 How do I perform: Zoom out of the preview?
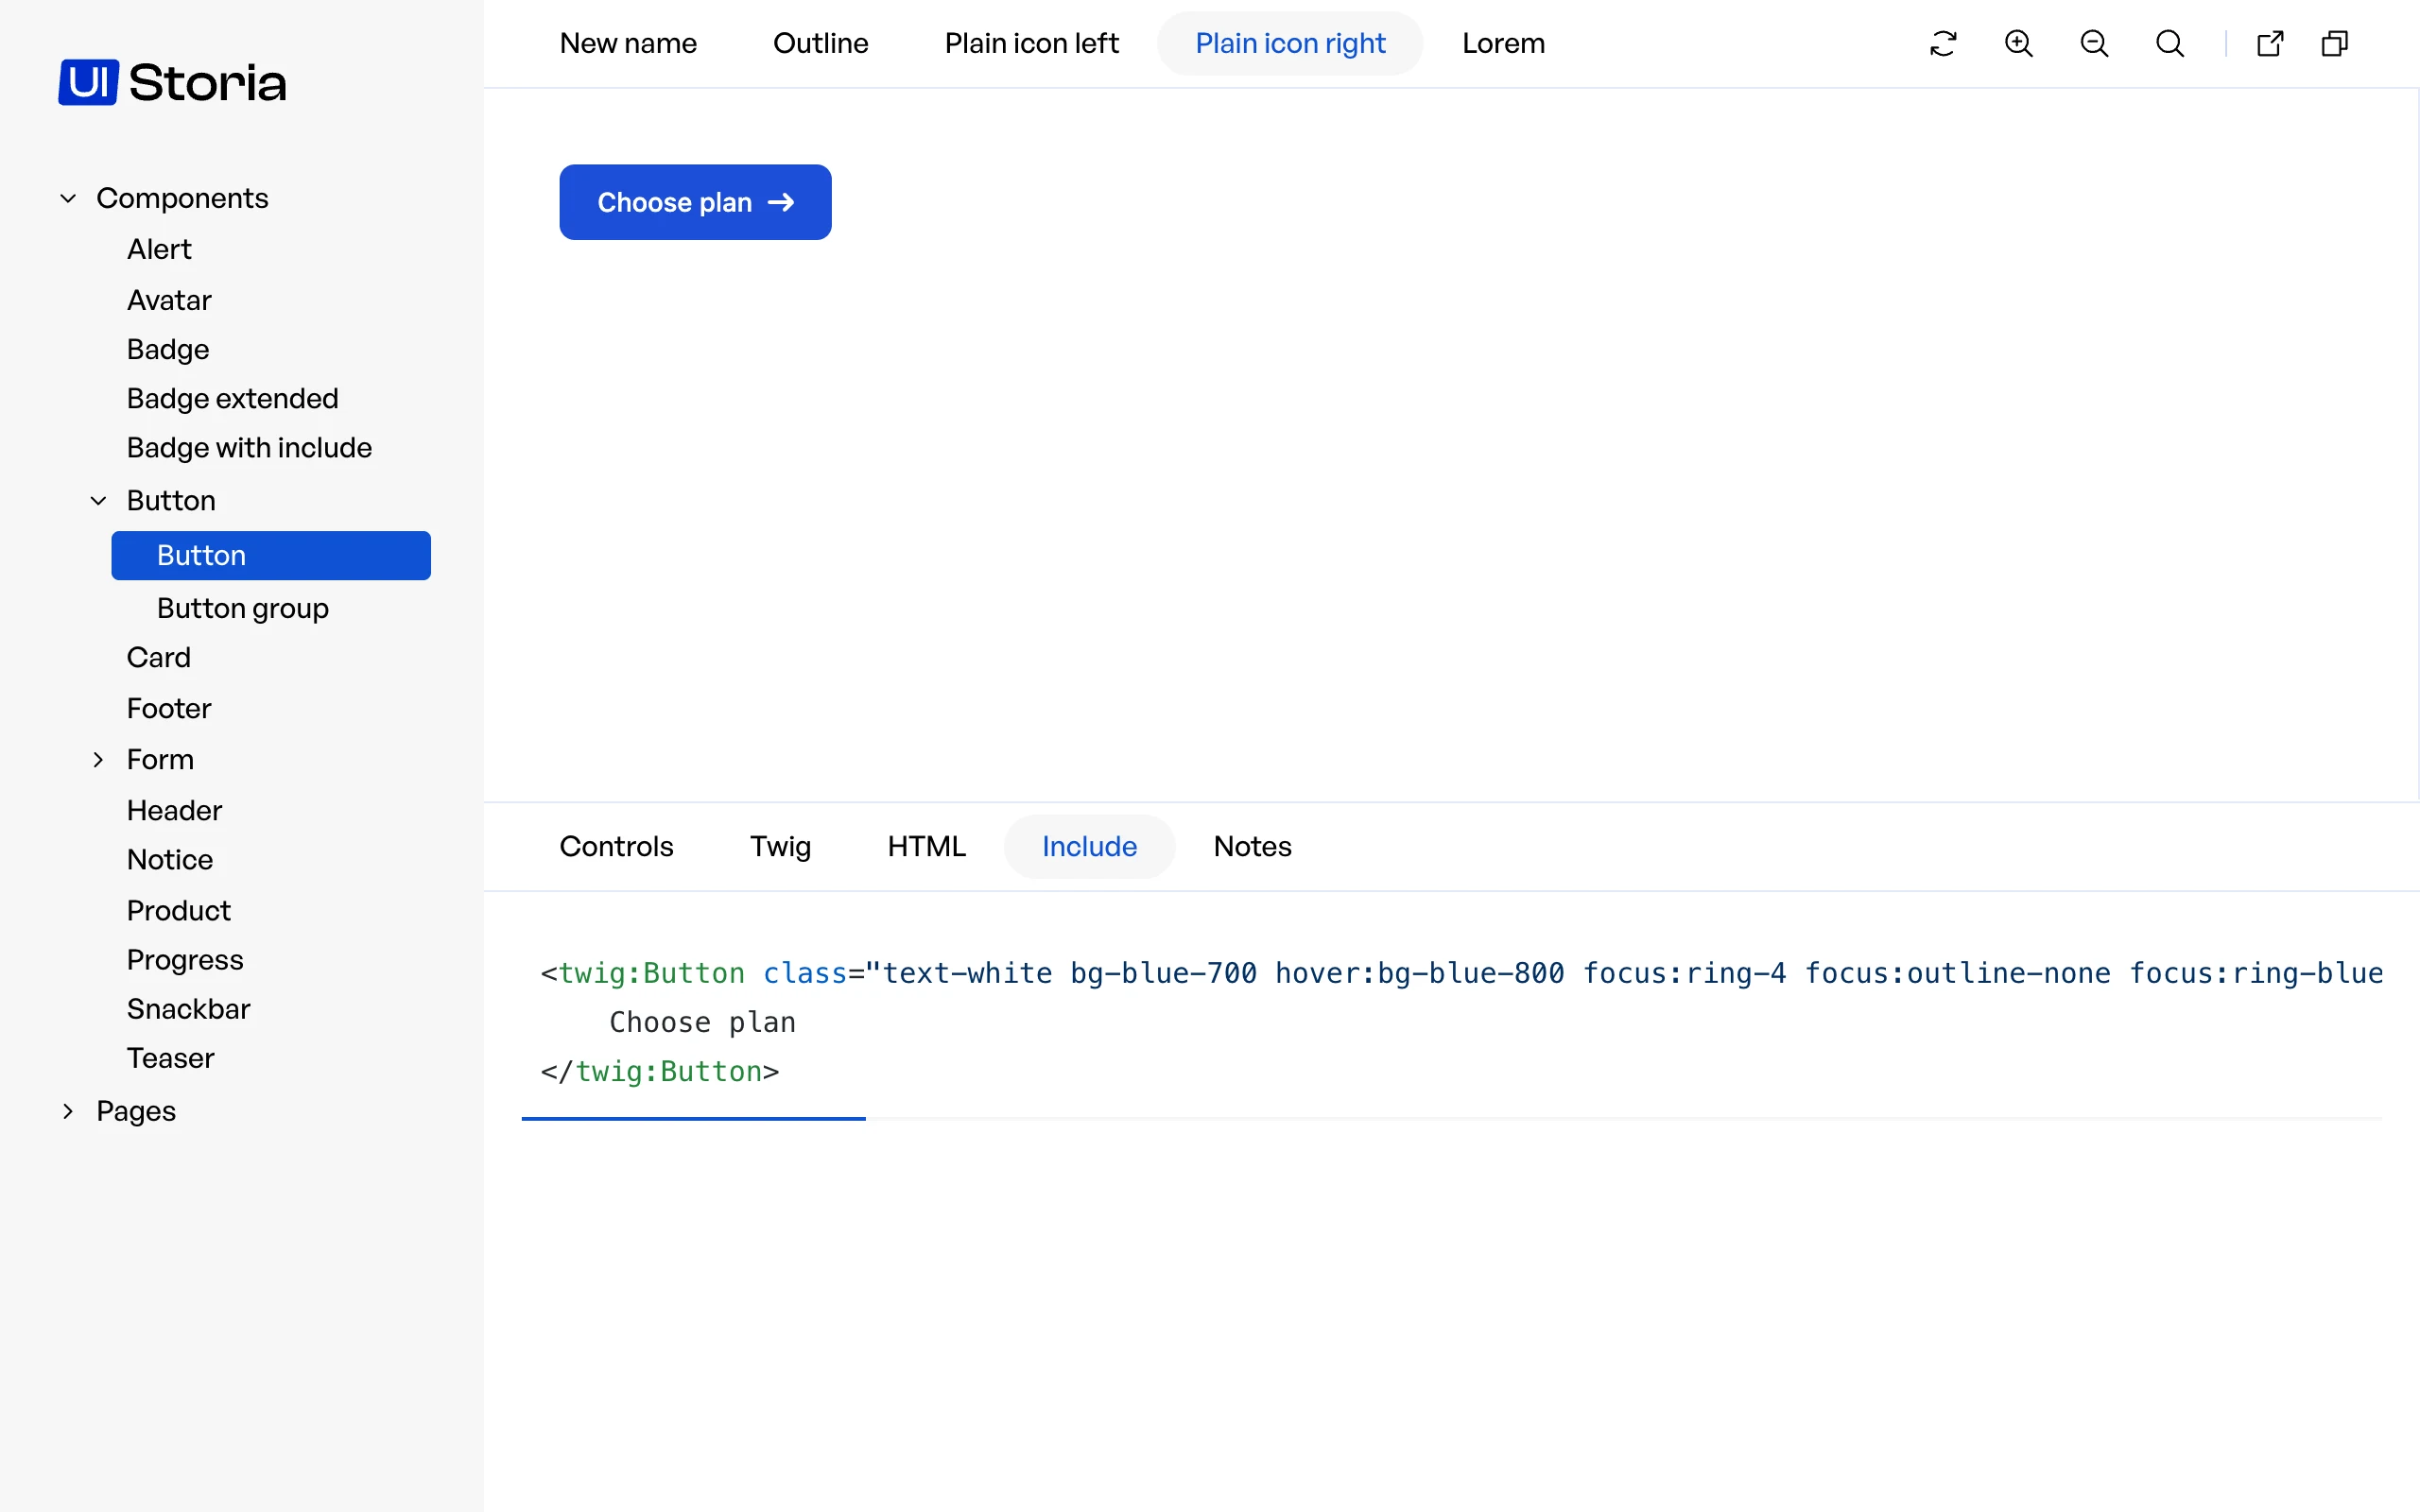pos(2094,44)
